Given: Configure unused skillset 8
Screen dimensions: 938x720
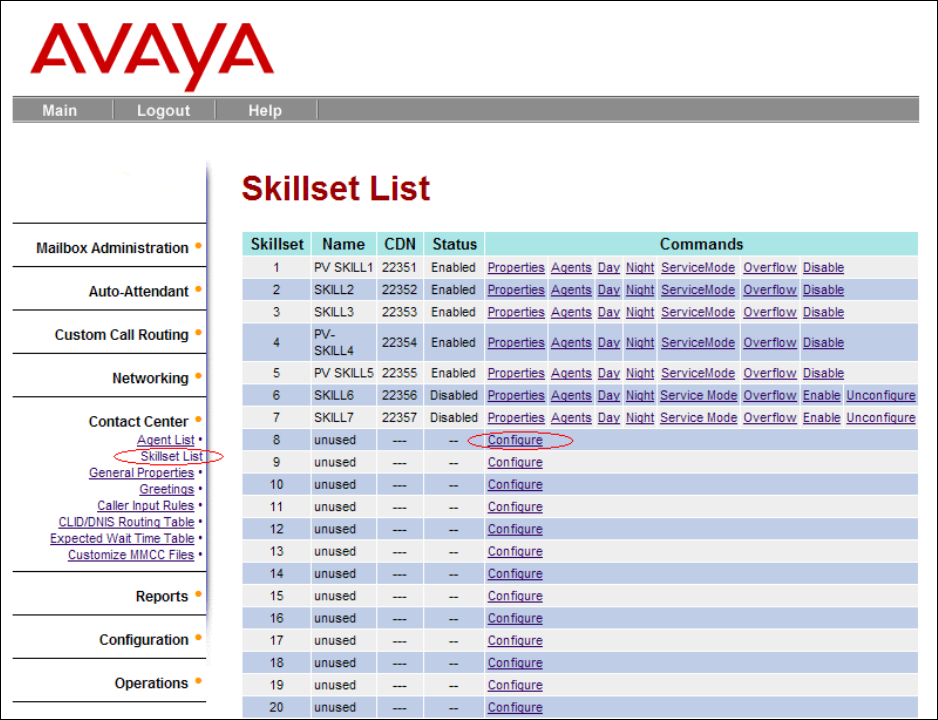Looking at the screenshot, I should (x=515, y=440).
